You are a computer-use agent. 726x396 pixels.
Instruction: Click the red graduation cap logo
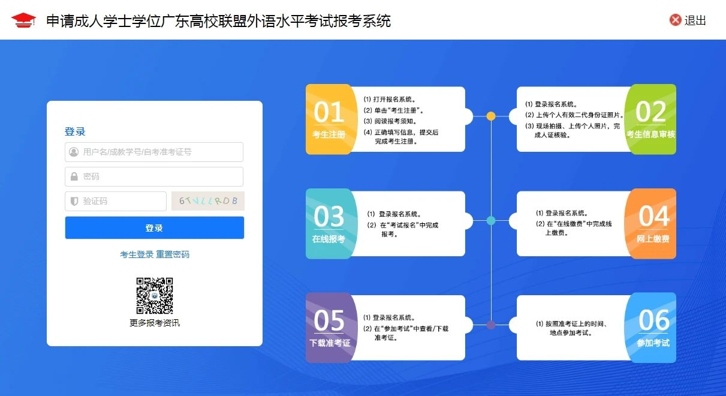[24, 20]
